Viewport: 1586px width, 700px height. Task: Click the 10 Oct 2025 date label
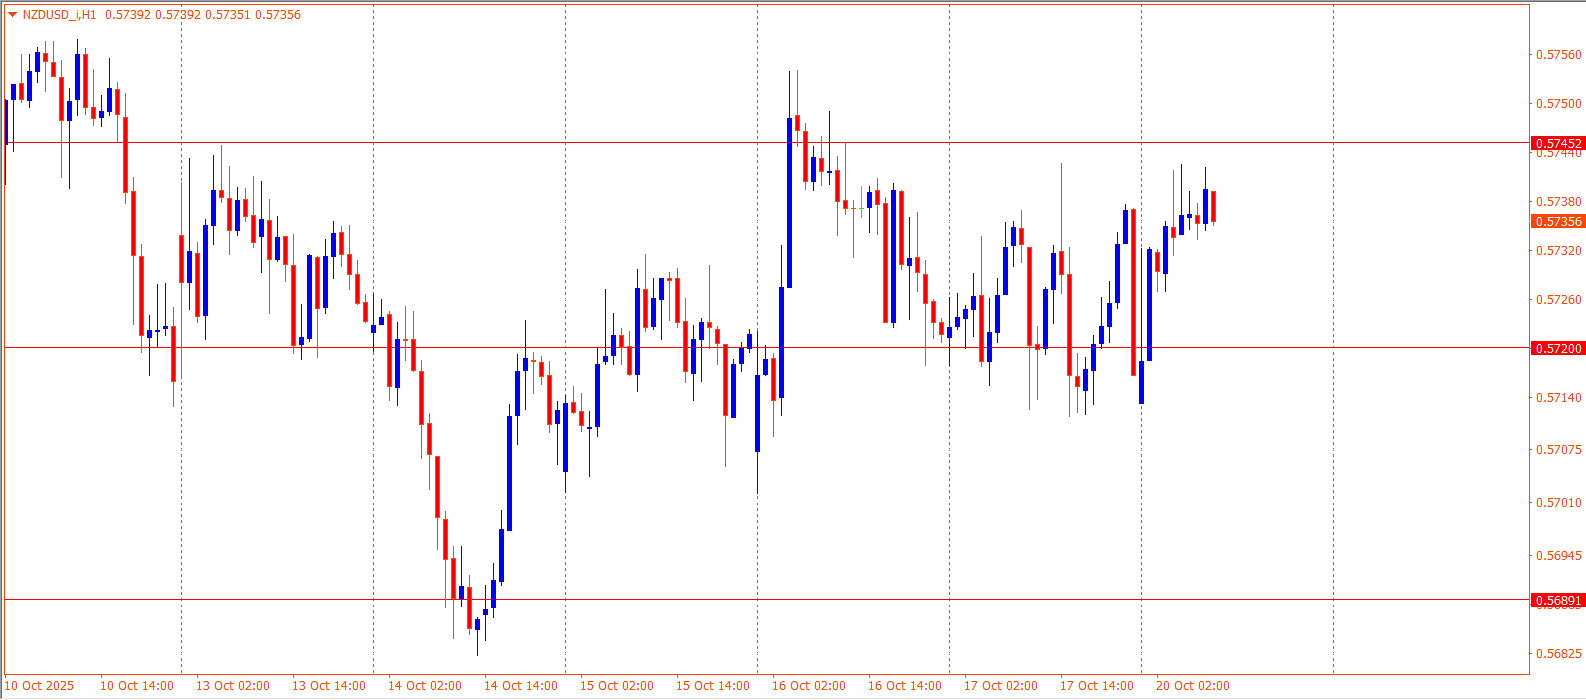point(42,686)
